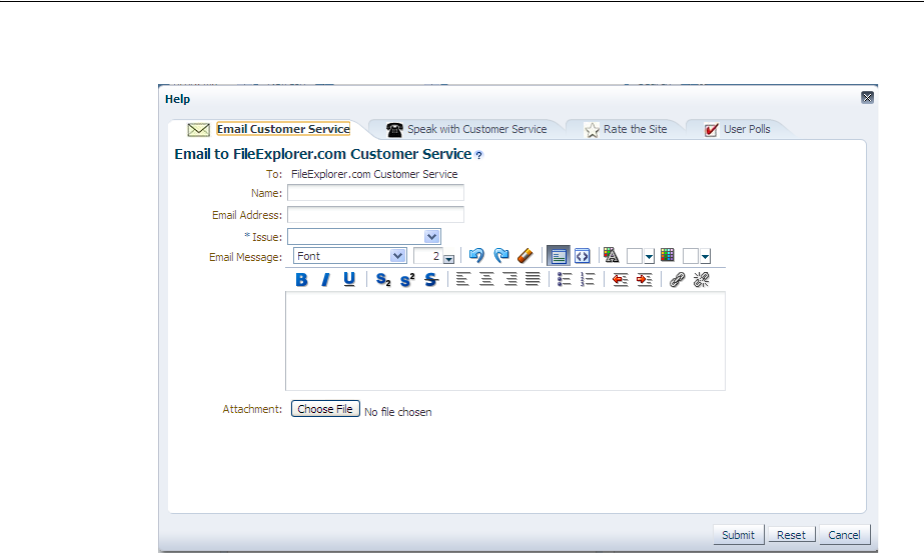The height and width of the screenshot is (553, 924).
Task: Apply Subscript formatting
Action: click(x=384, y=279)
